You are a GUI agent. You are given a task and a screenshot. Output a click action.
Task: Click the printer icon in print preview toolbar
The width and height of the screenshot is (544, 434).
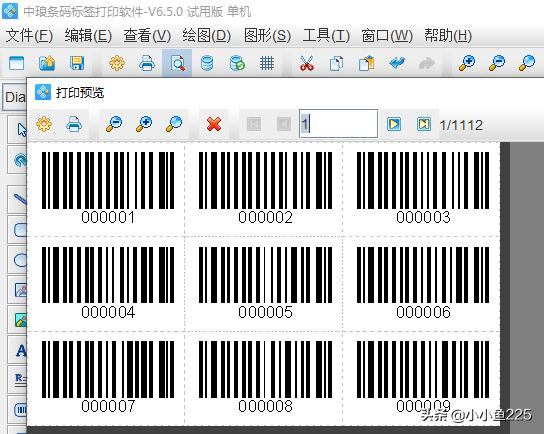click(74, 124)
